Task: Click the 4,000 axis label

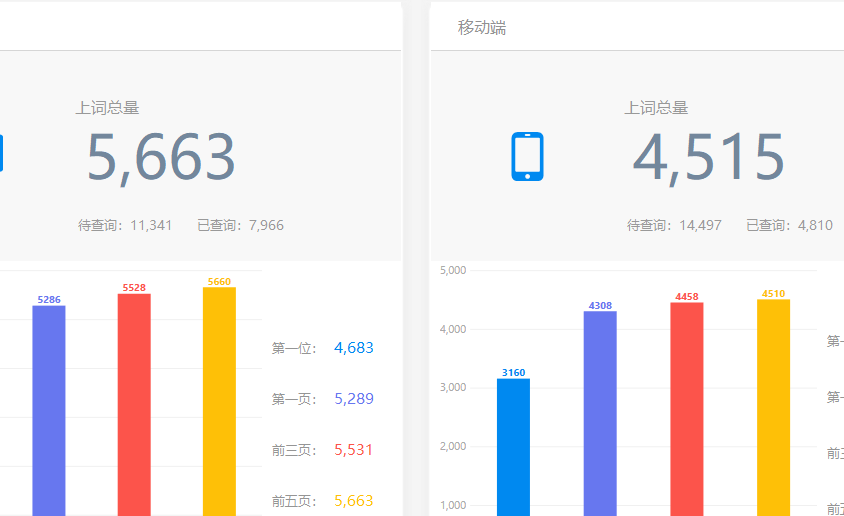Action: (453, 329)
